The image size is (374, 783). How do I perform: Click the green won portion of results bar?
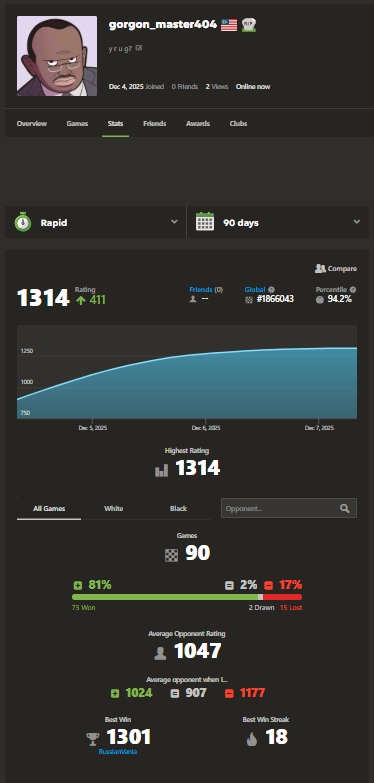coord(165,597)
